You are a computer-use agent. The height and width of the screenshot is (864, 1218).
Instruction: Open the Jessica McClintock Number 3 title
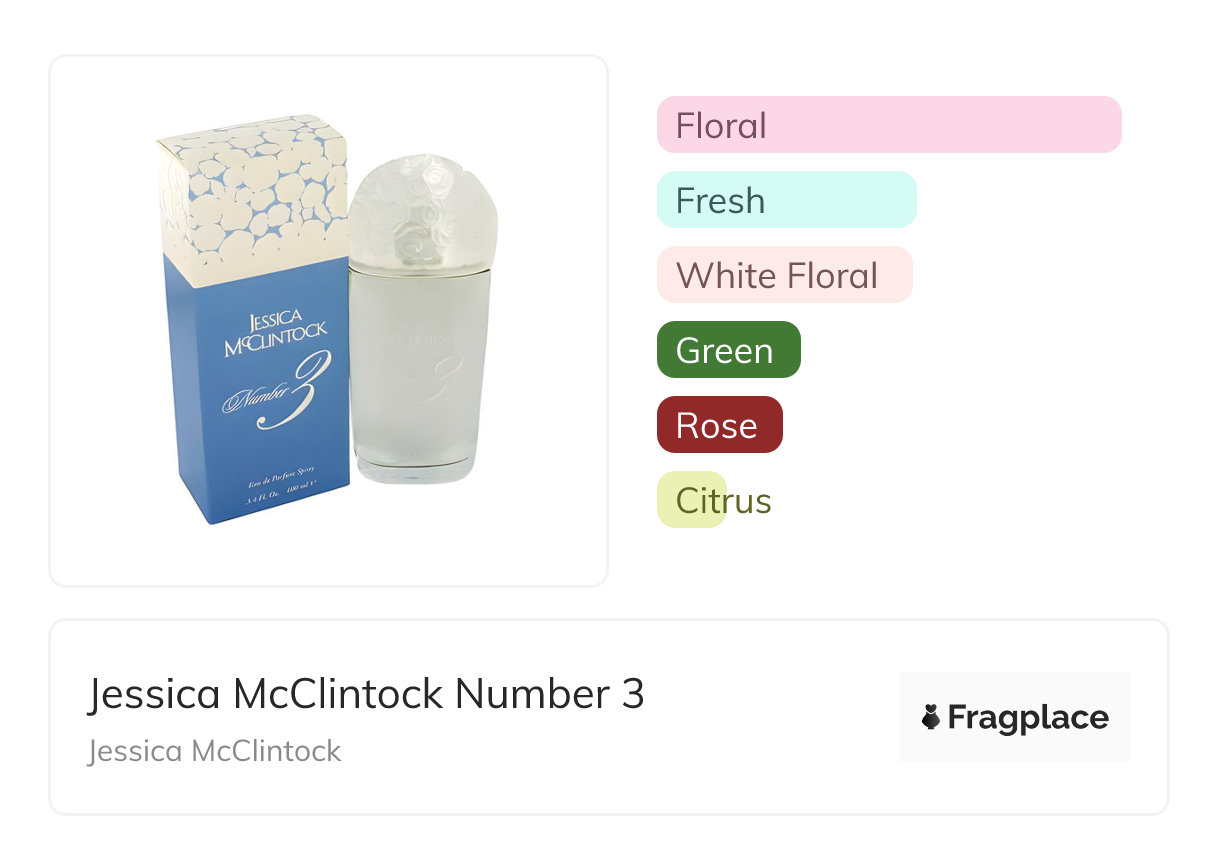click(x=366, y=694)
